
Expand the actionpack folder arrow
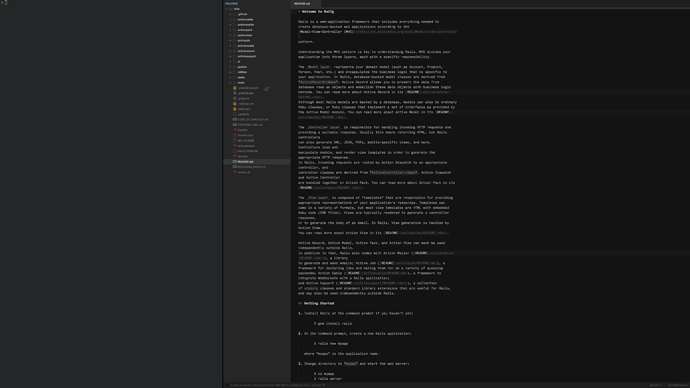click(230, 30)
